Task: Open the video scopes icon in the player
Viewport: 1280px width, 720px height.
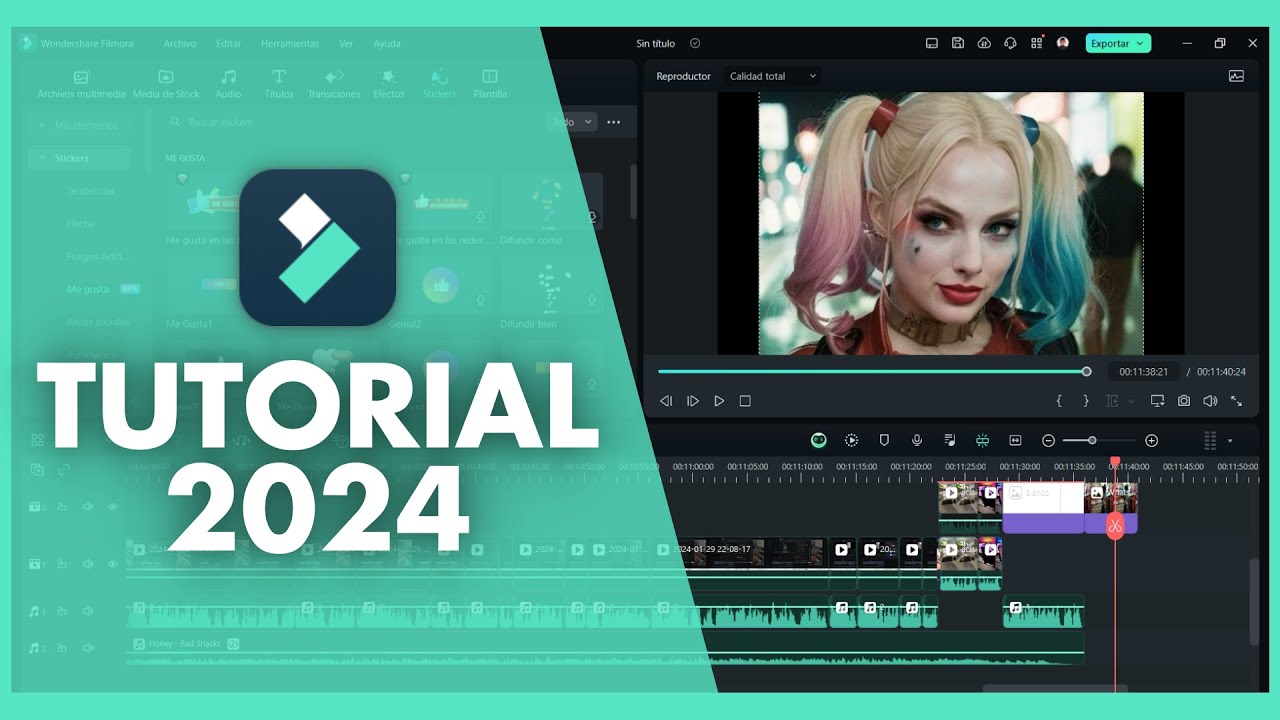Action: point(1236,76)
